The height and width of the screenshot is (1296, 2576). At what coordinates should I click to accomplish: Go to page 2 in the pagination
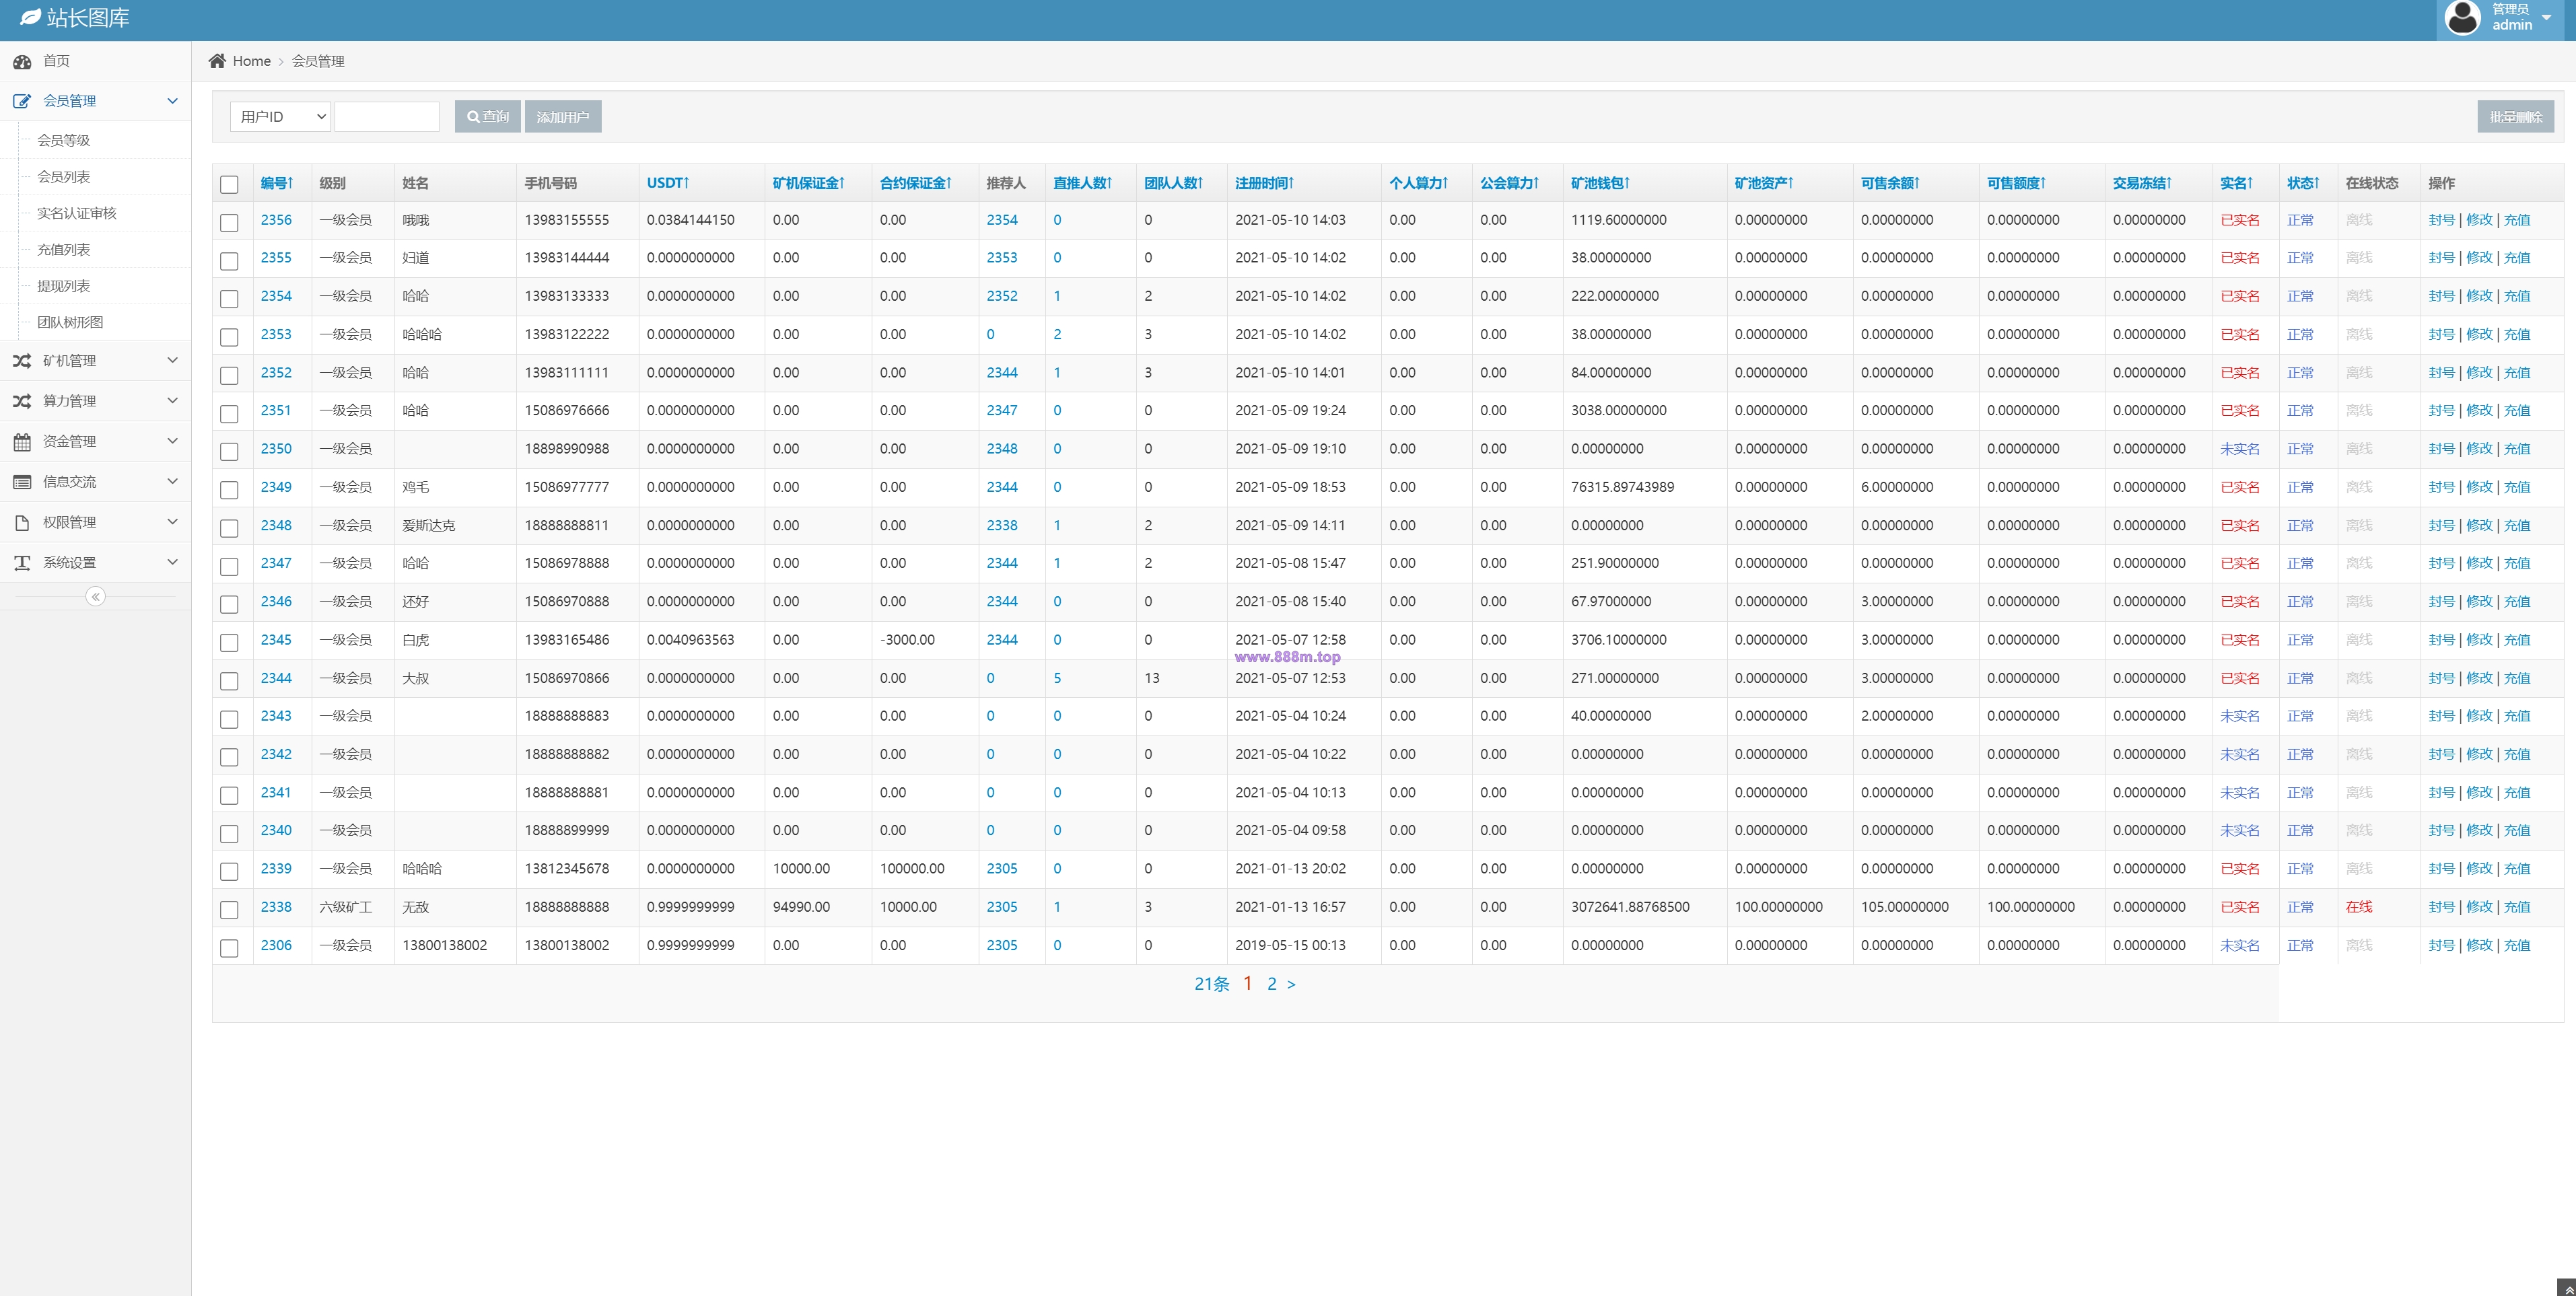click(x=1271, y=984)
